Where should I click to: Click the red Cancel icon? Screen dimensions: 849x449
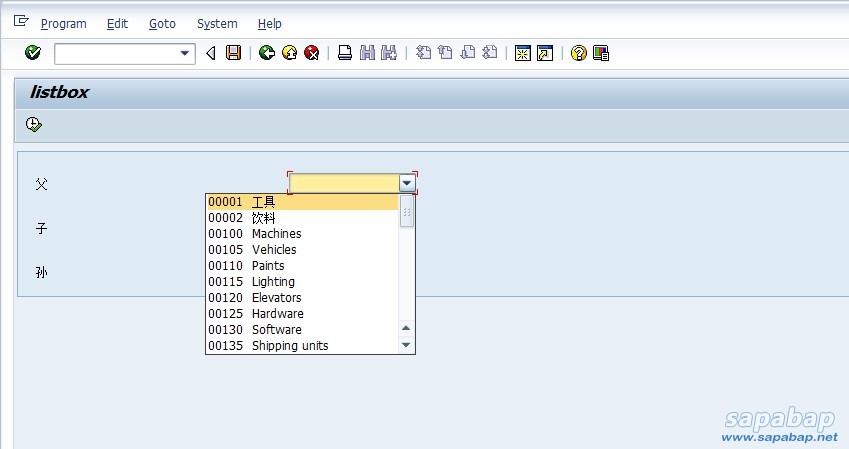(x=312, y=53)
